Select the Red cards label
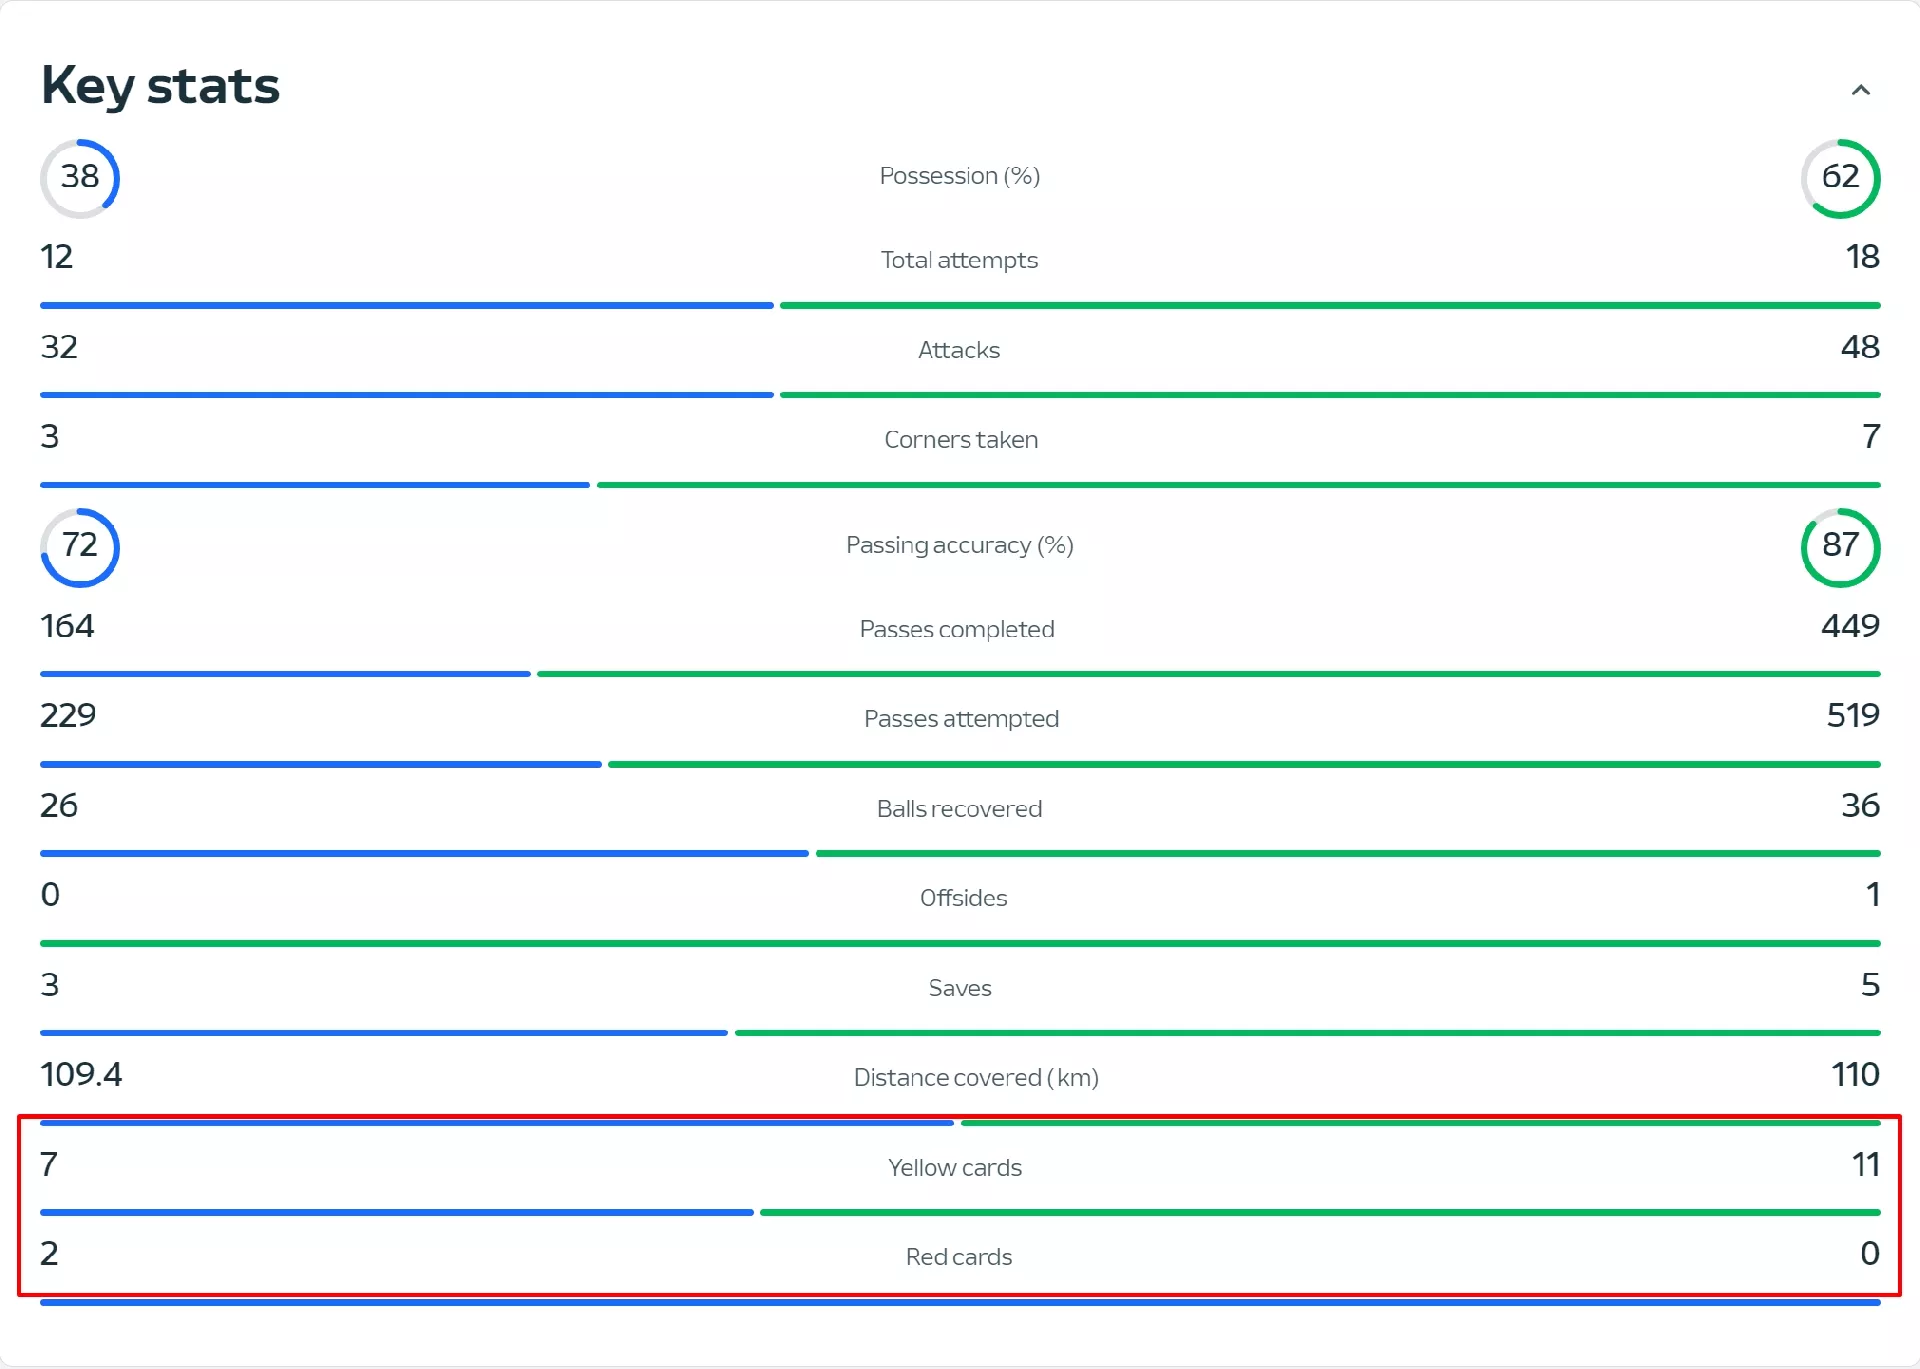Image resolution: width=1920 pixels, height=1369 pixels. (959, 1257)
